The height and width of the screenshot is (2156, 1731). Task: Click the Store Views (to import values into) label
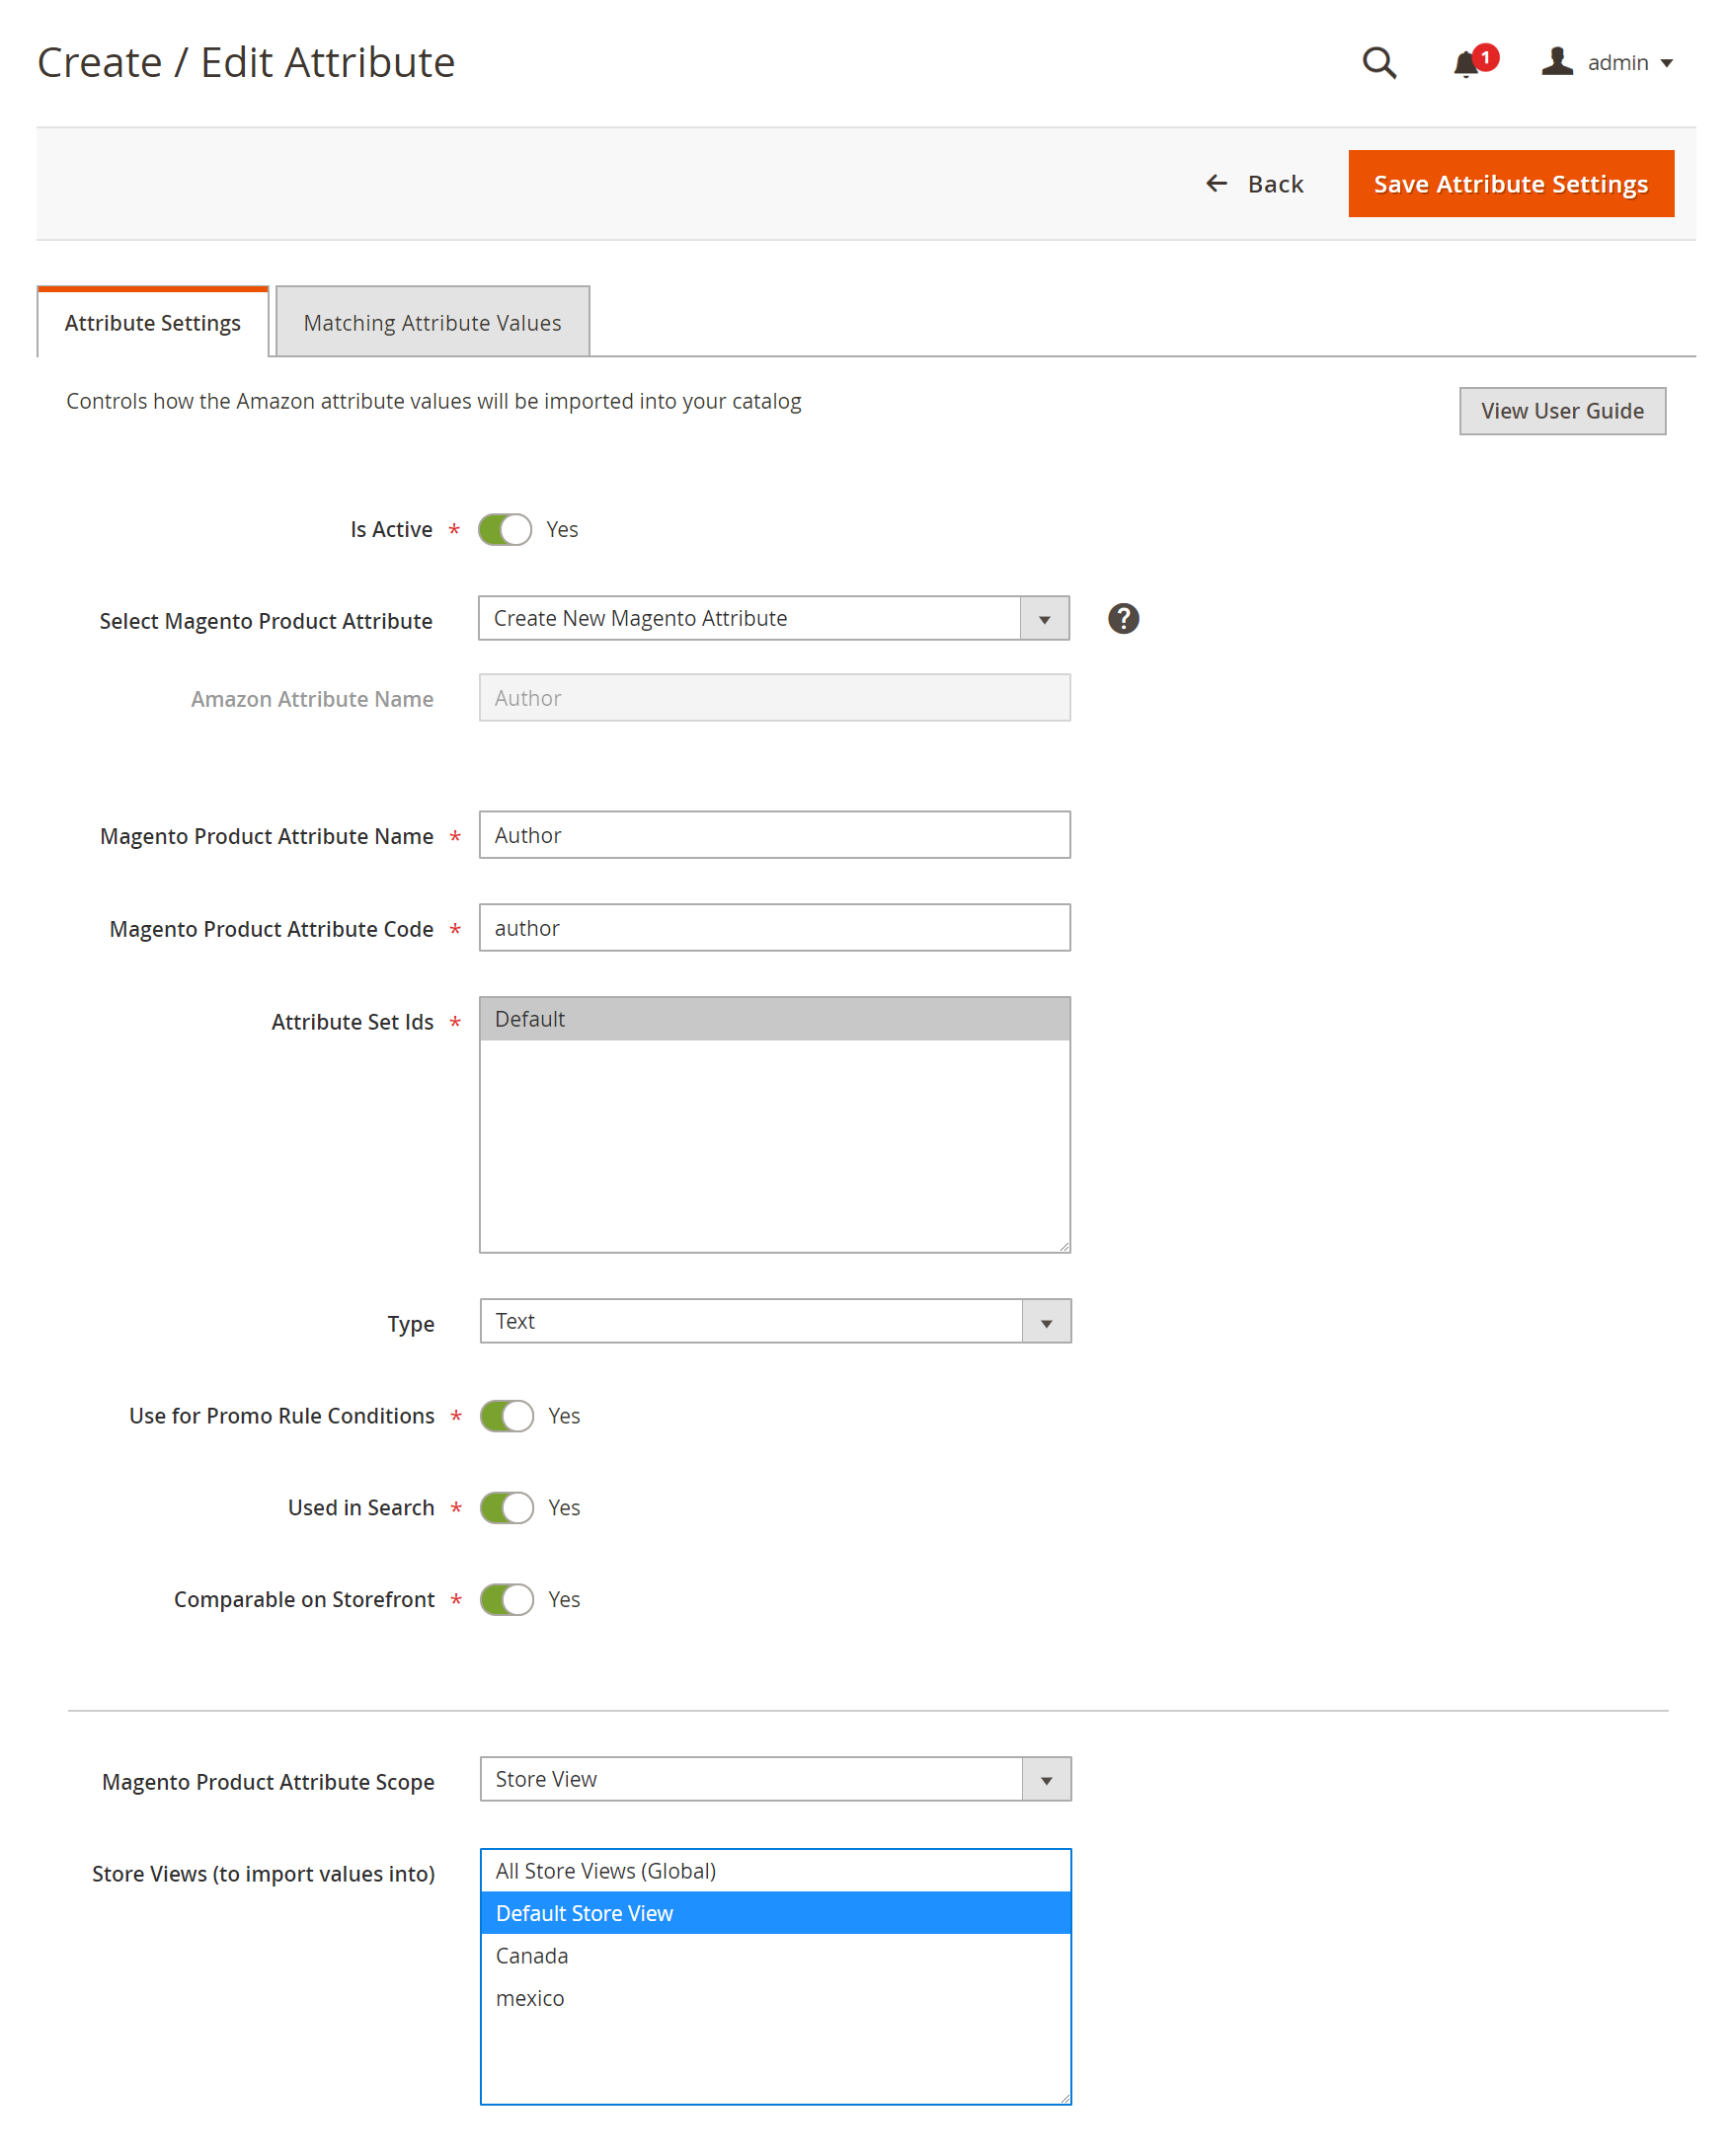pos(263,1874)
